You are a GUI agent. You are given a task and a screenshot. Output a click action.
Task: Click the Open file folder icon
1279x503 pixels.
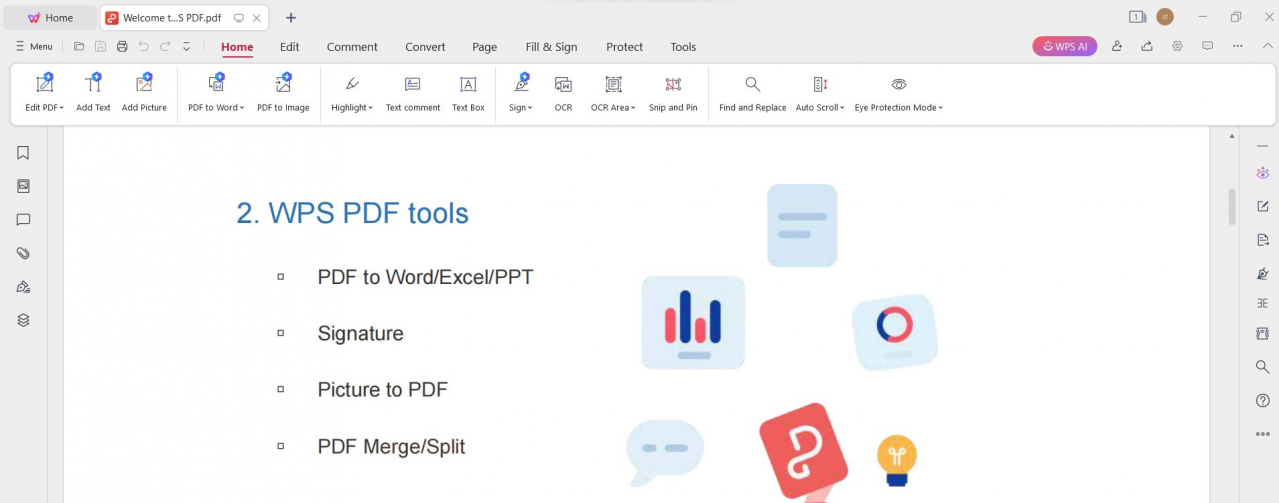pyautogui.click(x=79, y=46)
